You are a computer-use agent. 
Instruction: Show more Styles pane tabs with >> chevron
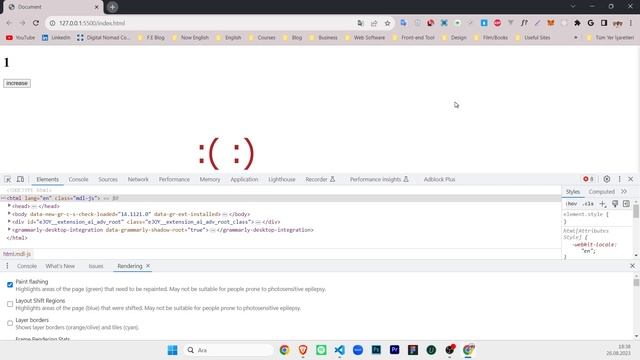(x=624, y=191)
